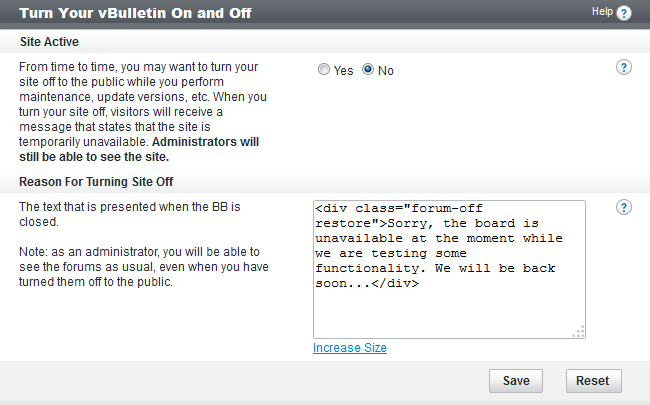
Task: Click the "text that is presented" description
Action: (x=130, y=213)
